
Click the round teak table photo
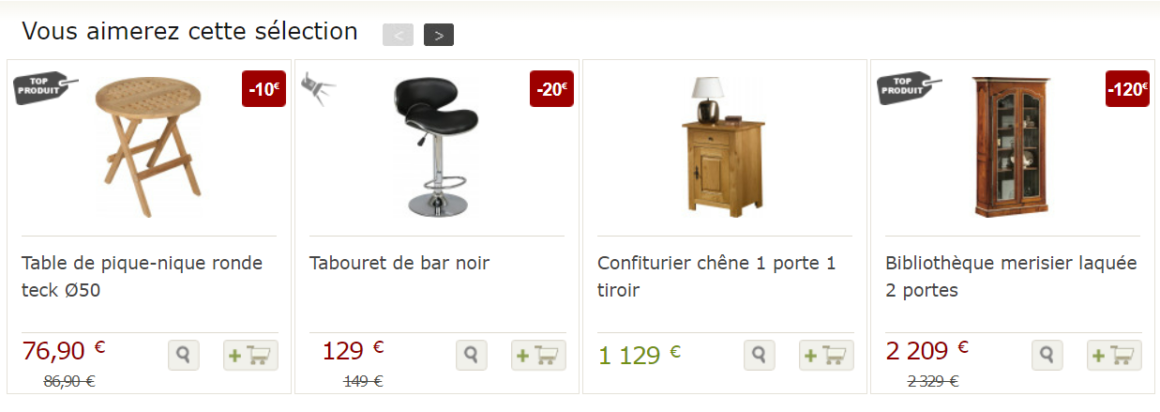click(149, 146)
